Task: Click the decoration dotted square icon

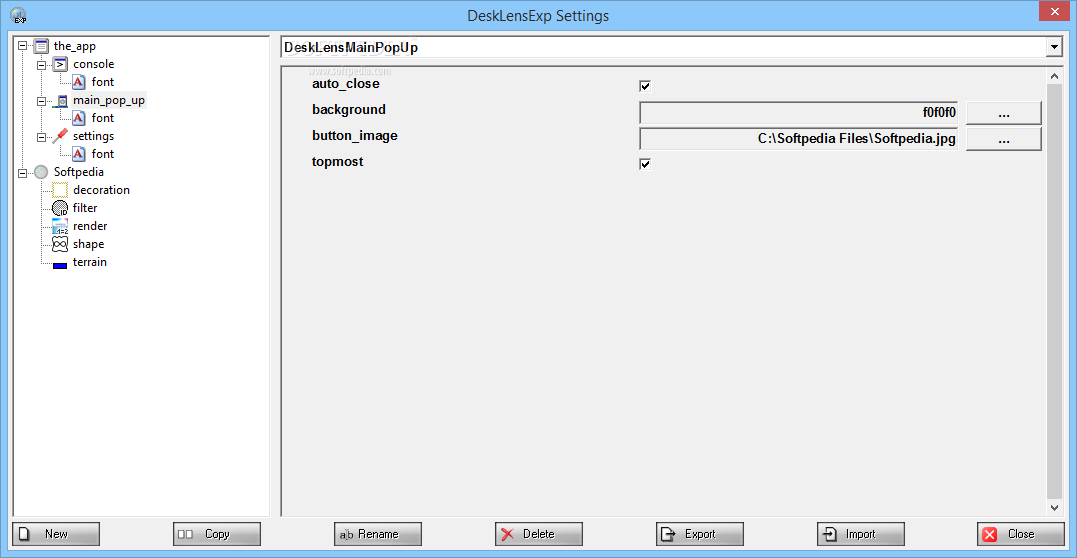Action: coord(60,190)
